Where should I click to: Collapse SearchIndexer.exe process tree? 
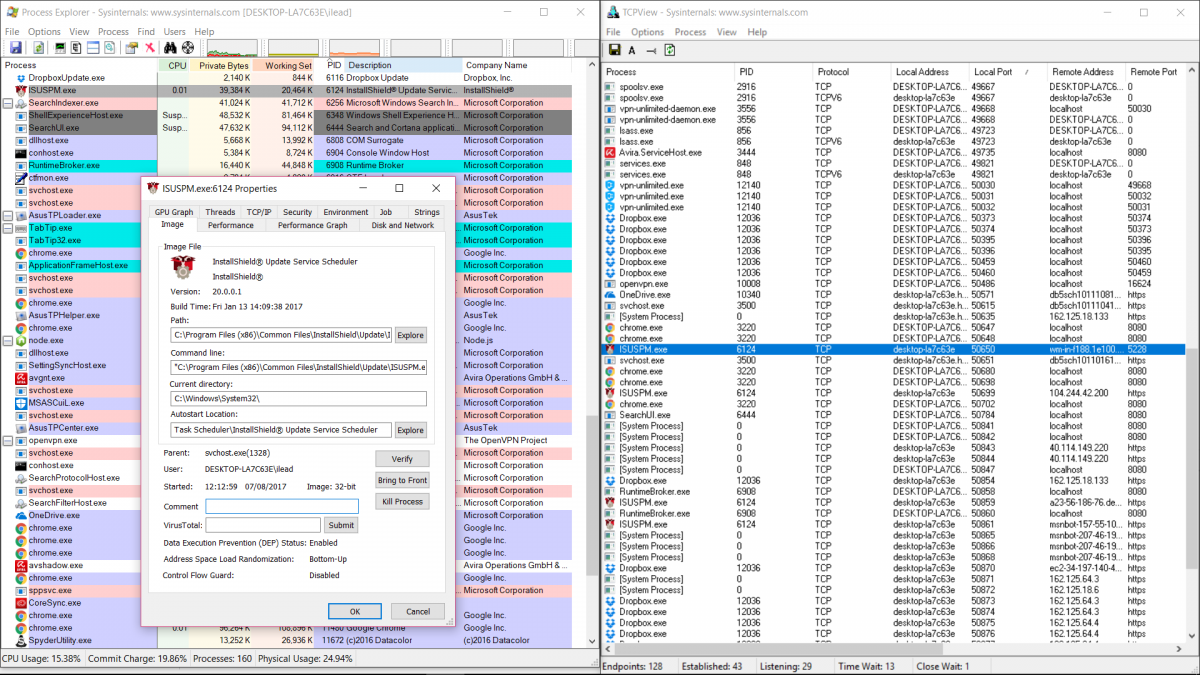coord(8,103)
